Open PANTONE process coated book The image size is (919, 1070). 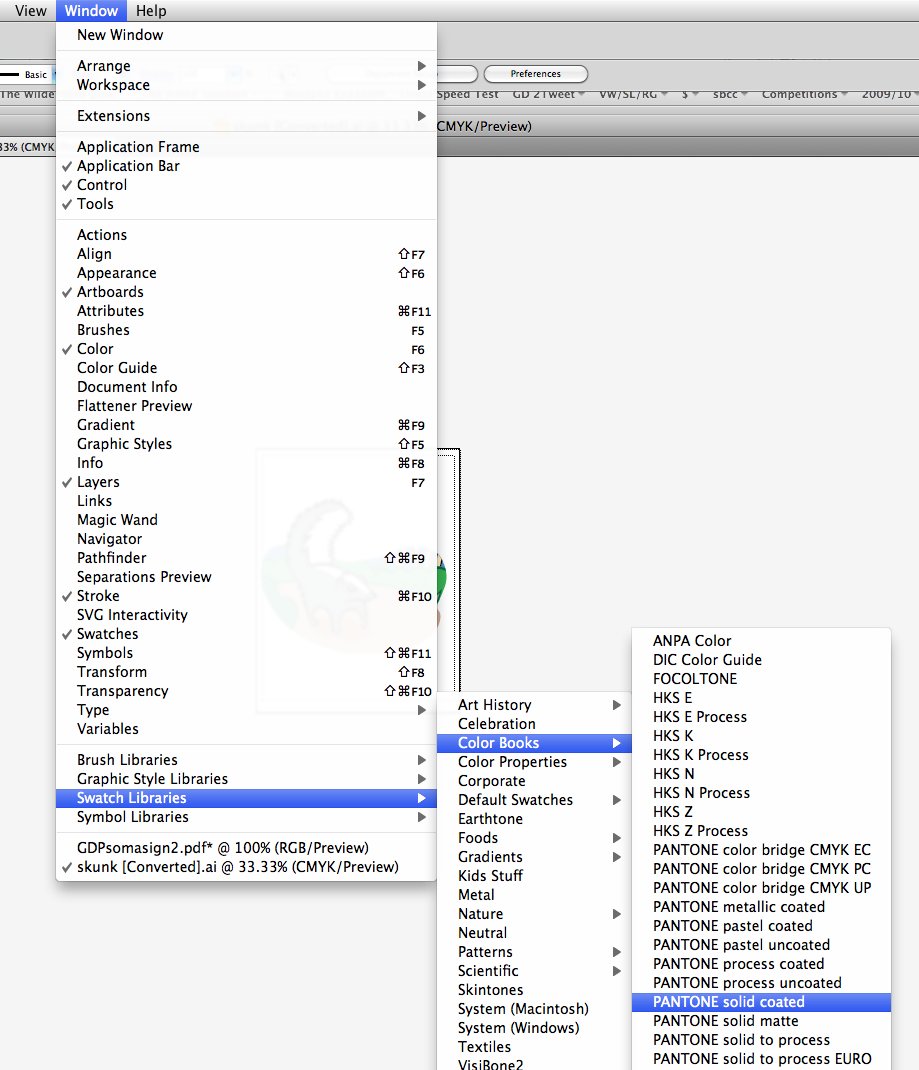point(761,964)
